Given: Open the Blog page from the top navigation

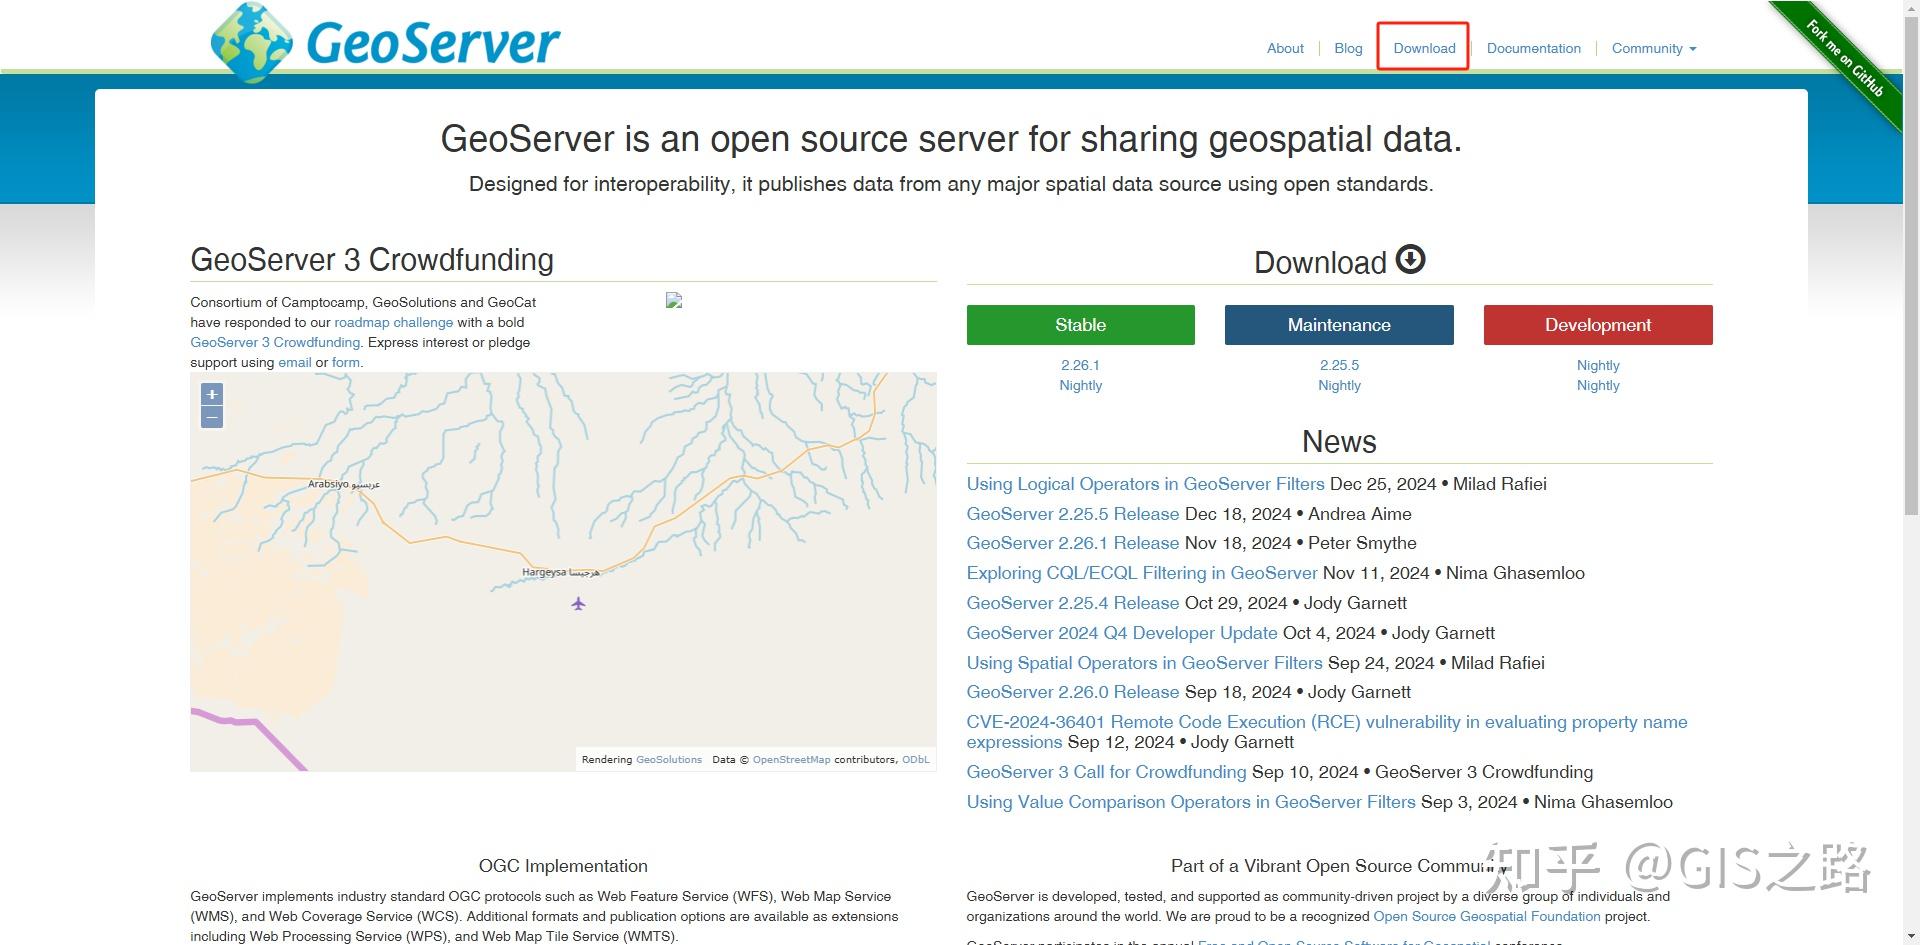Looking at the screenshot, I should coord(1347,48).
